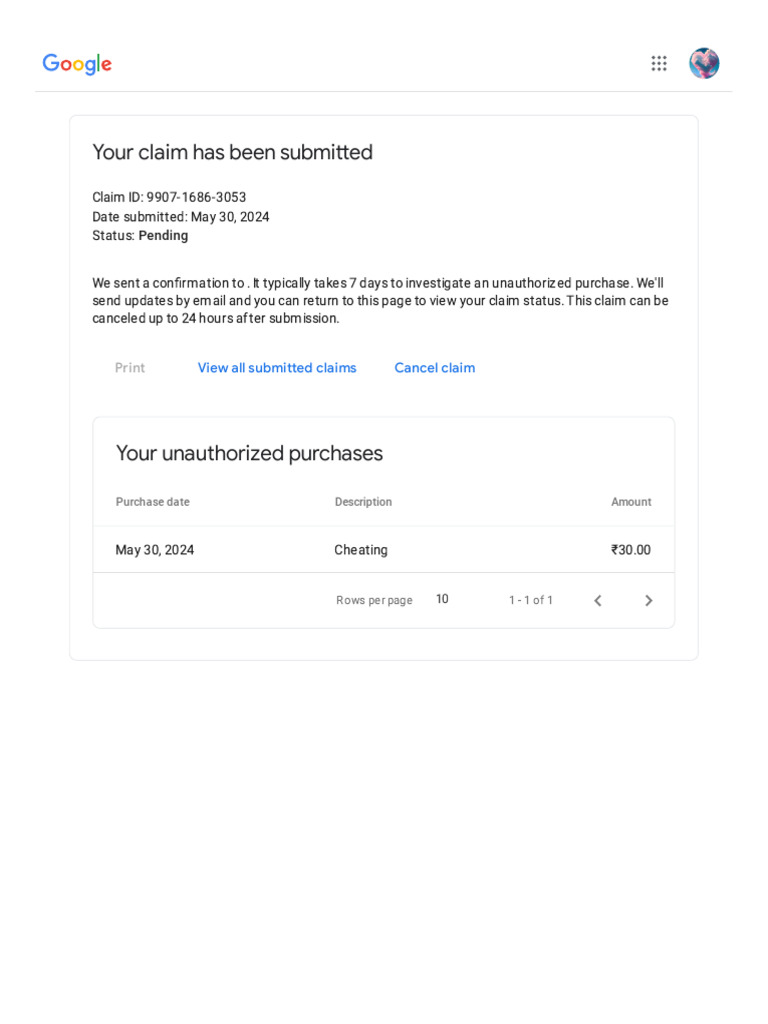Open the account profile avatar

pos(704,63)
